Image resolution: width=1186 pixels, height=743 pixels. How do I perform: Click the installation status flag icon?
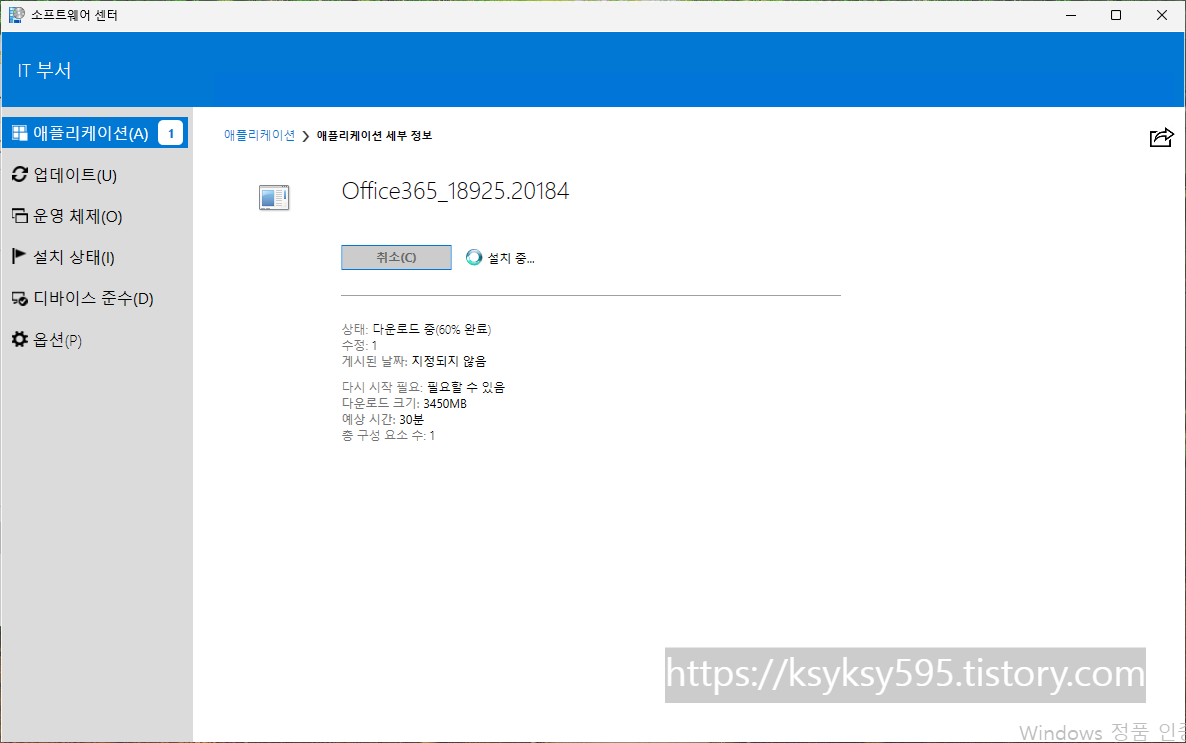pyautogui.click(x=19, y=256)
